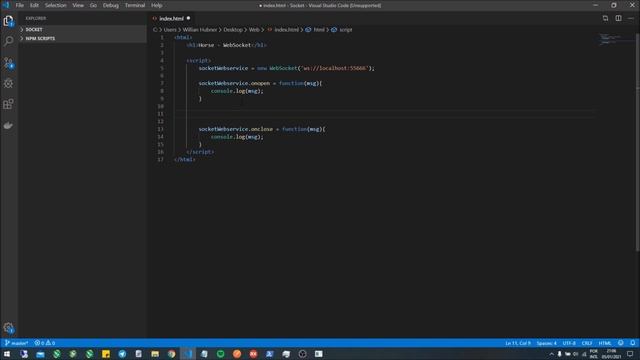Click line number 13 in gutter
Viewport: 640px width, 360px height.
point(160,129)
